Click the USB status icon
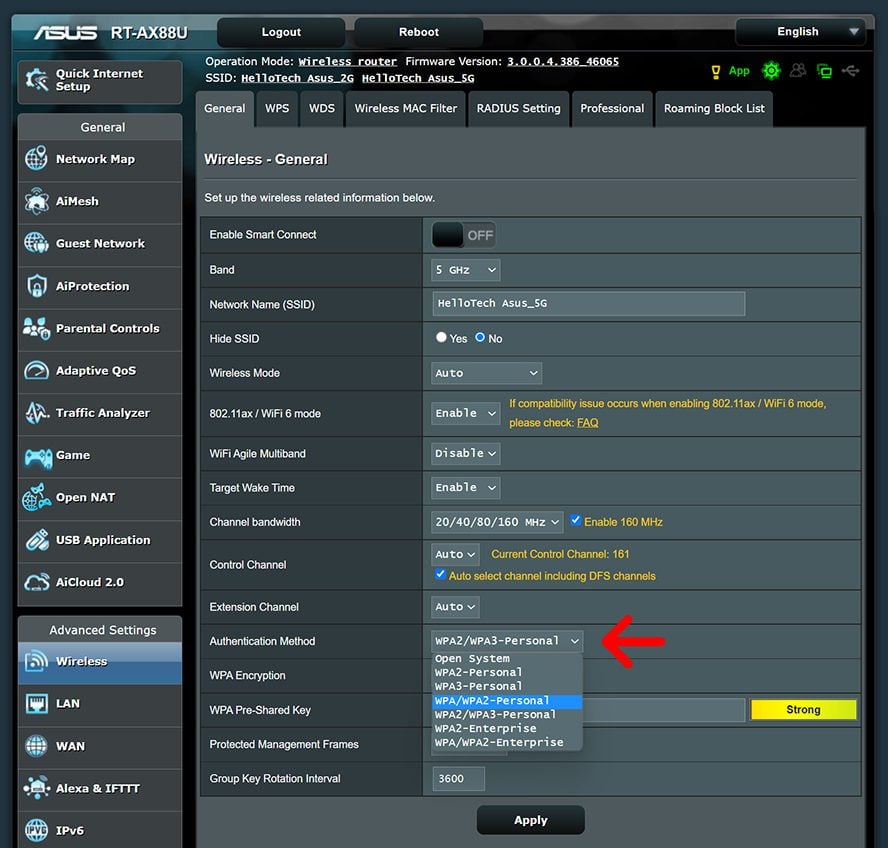The width and height of the screenshot is (888, 848). (x=850, y=71)
